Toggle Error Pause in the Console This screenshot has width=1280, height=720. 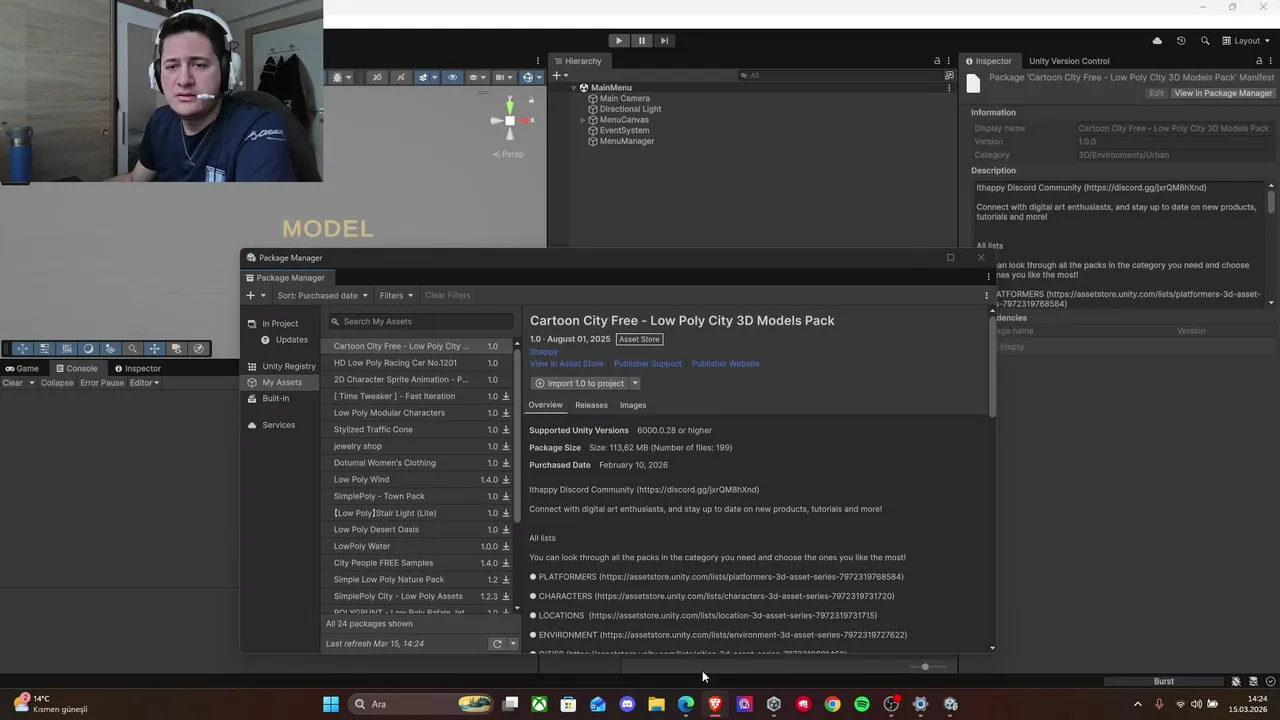pos(102,383)
